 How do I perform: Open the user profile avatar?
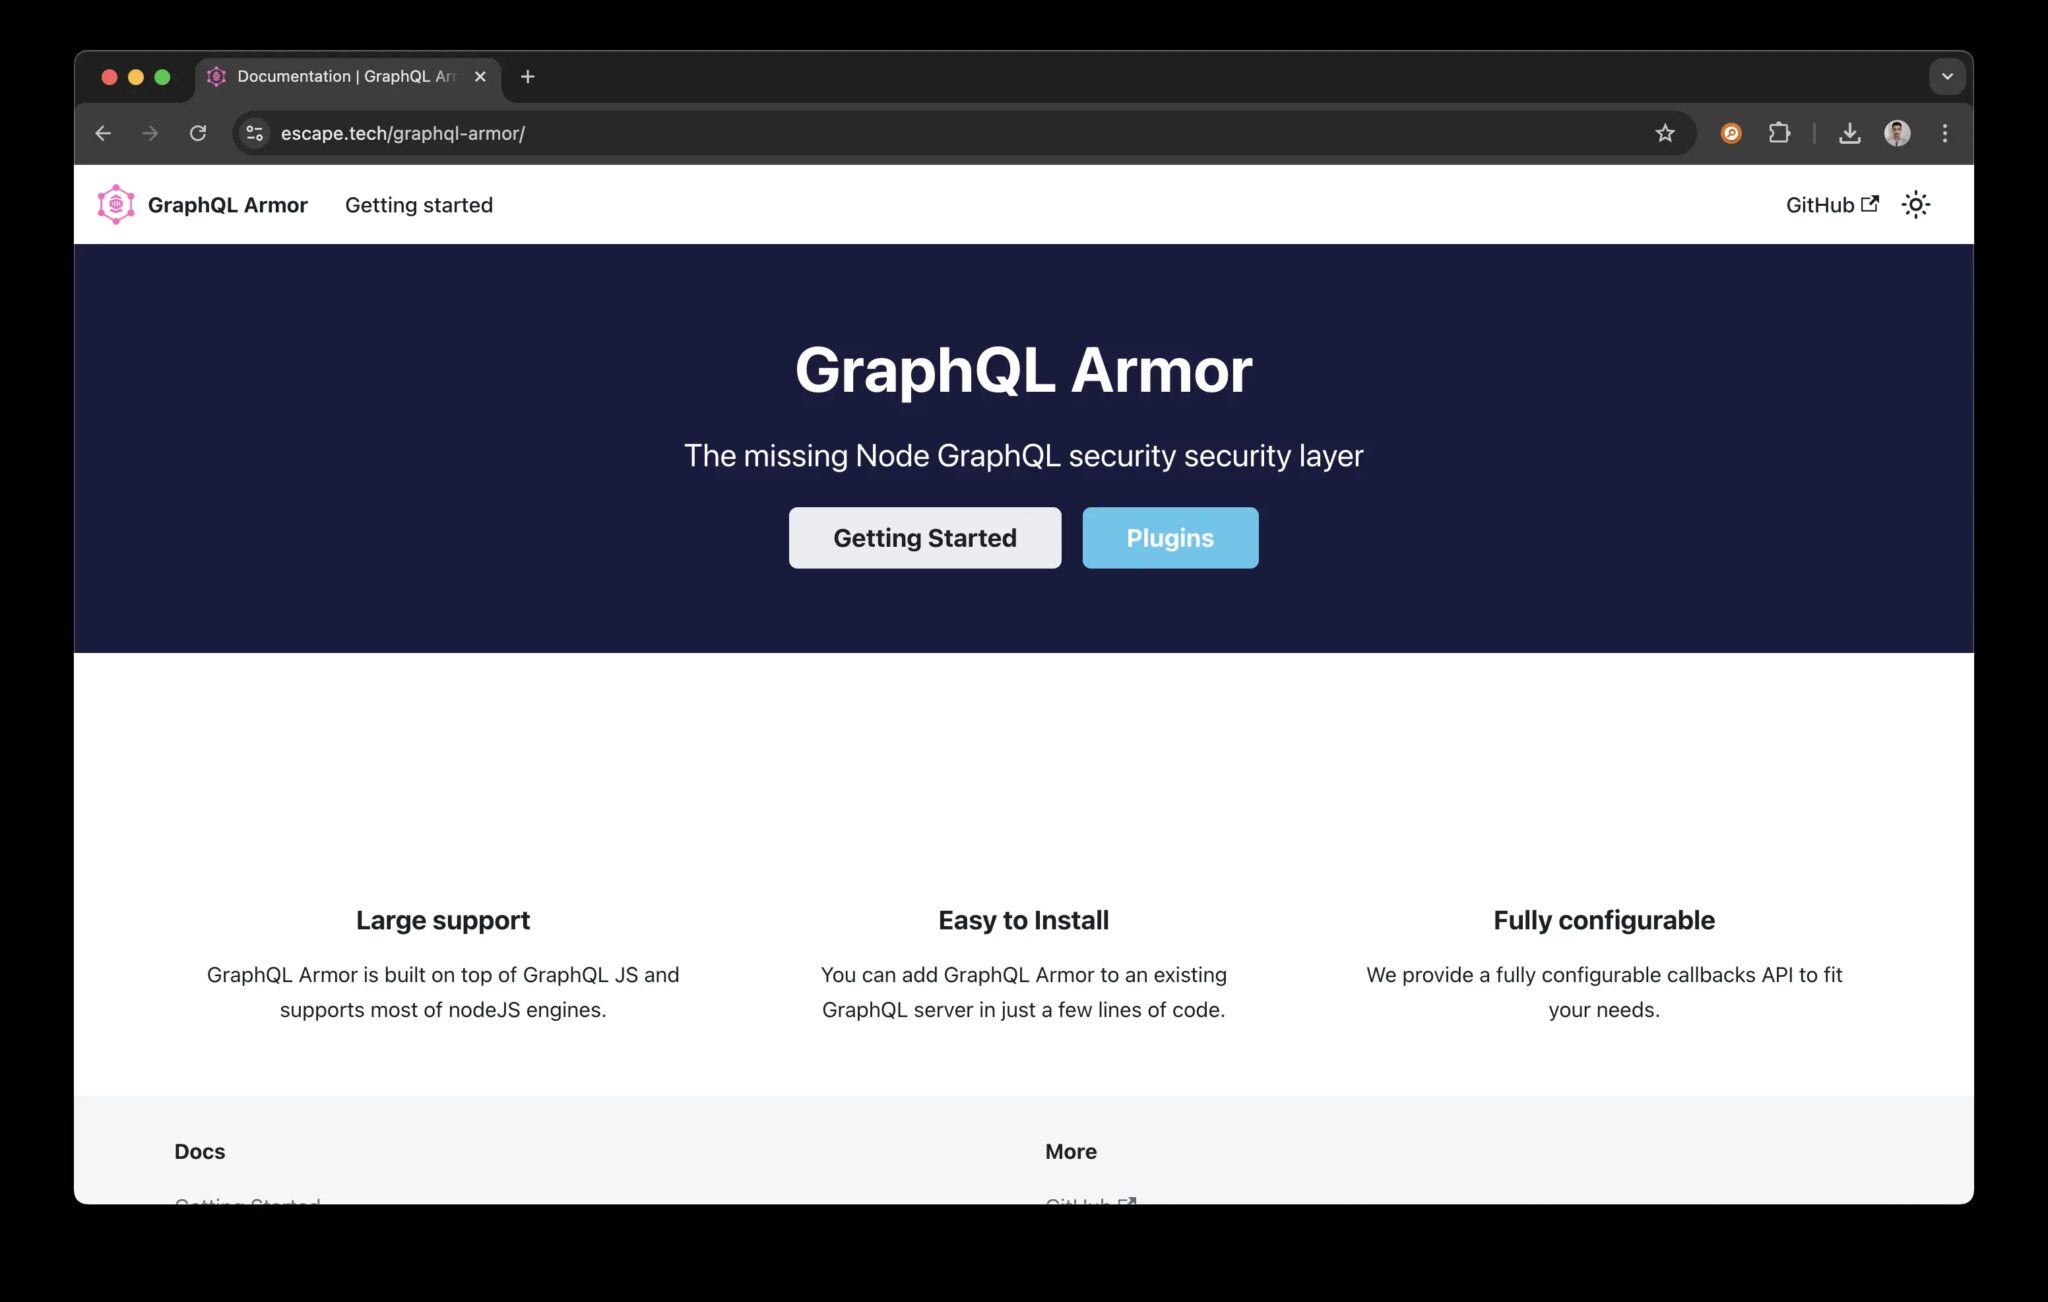pos(1897,133)
